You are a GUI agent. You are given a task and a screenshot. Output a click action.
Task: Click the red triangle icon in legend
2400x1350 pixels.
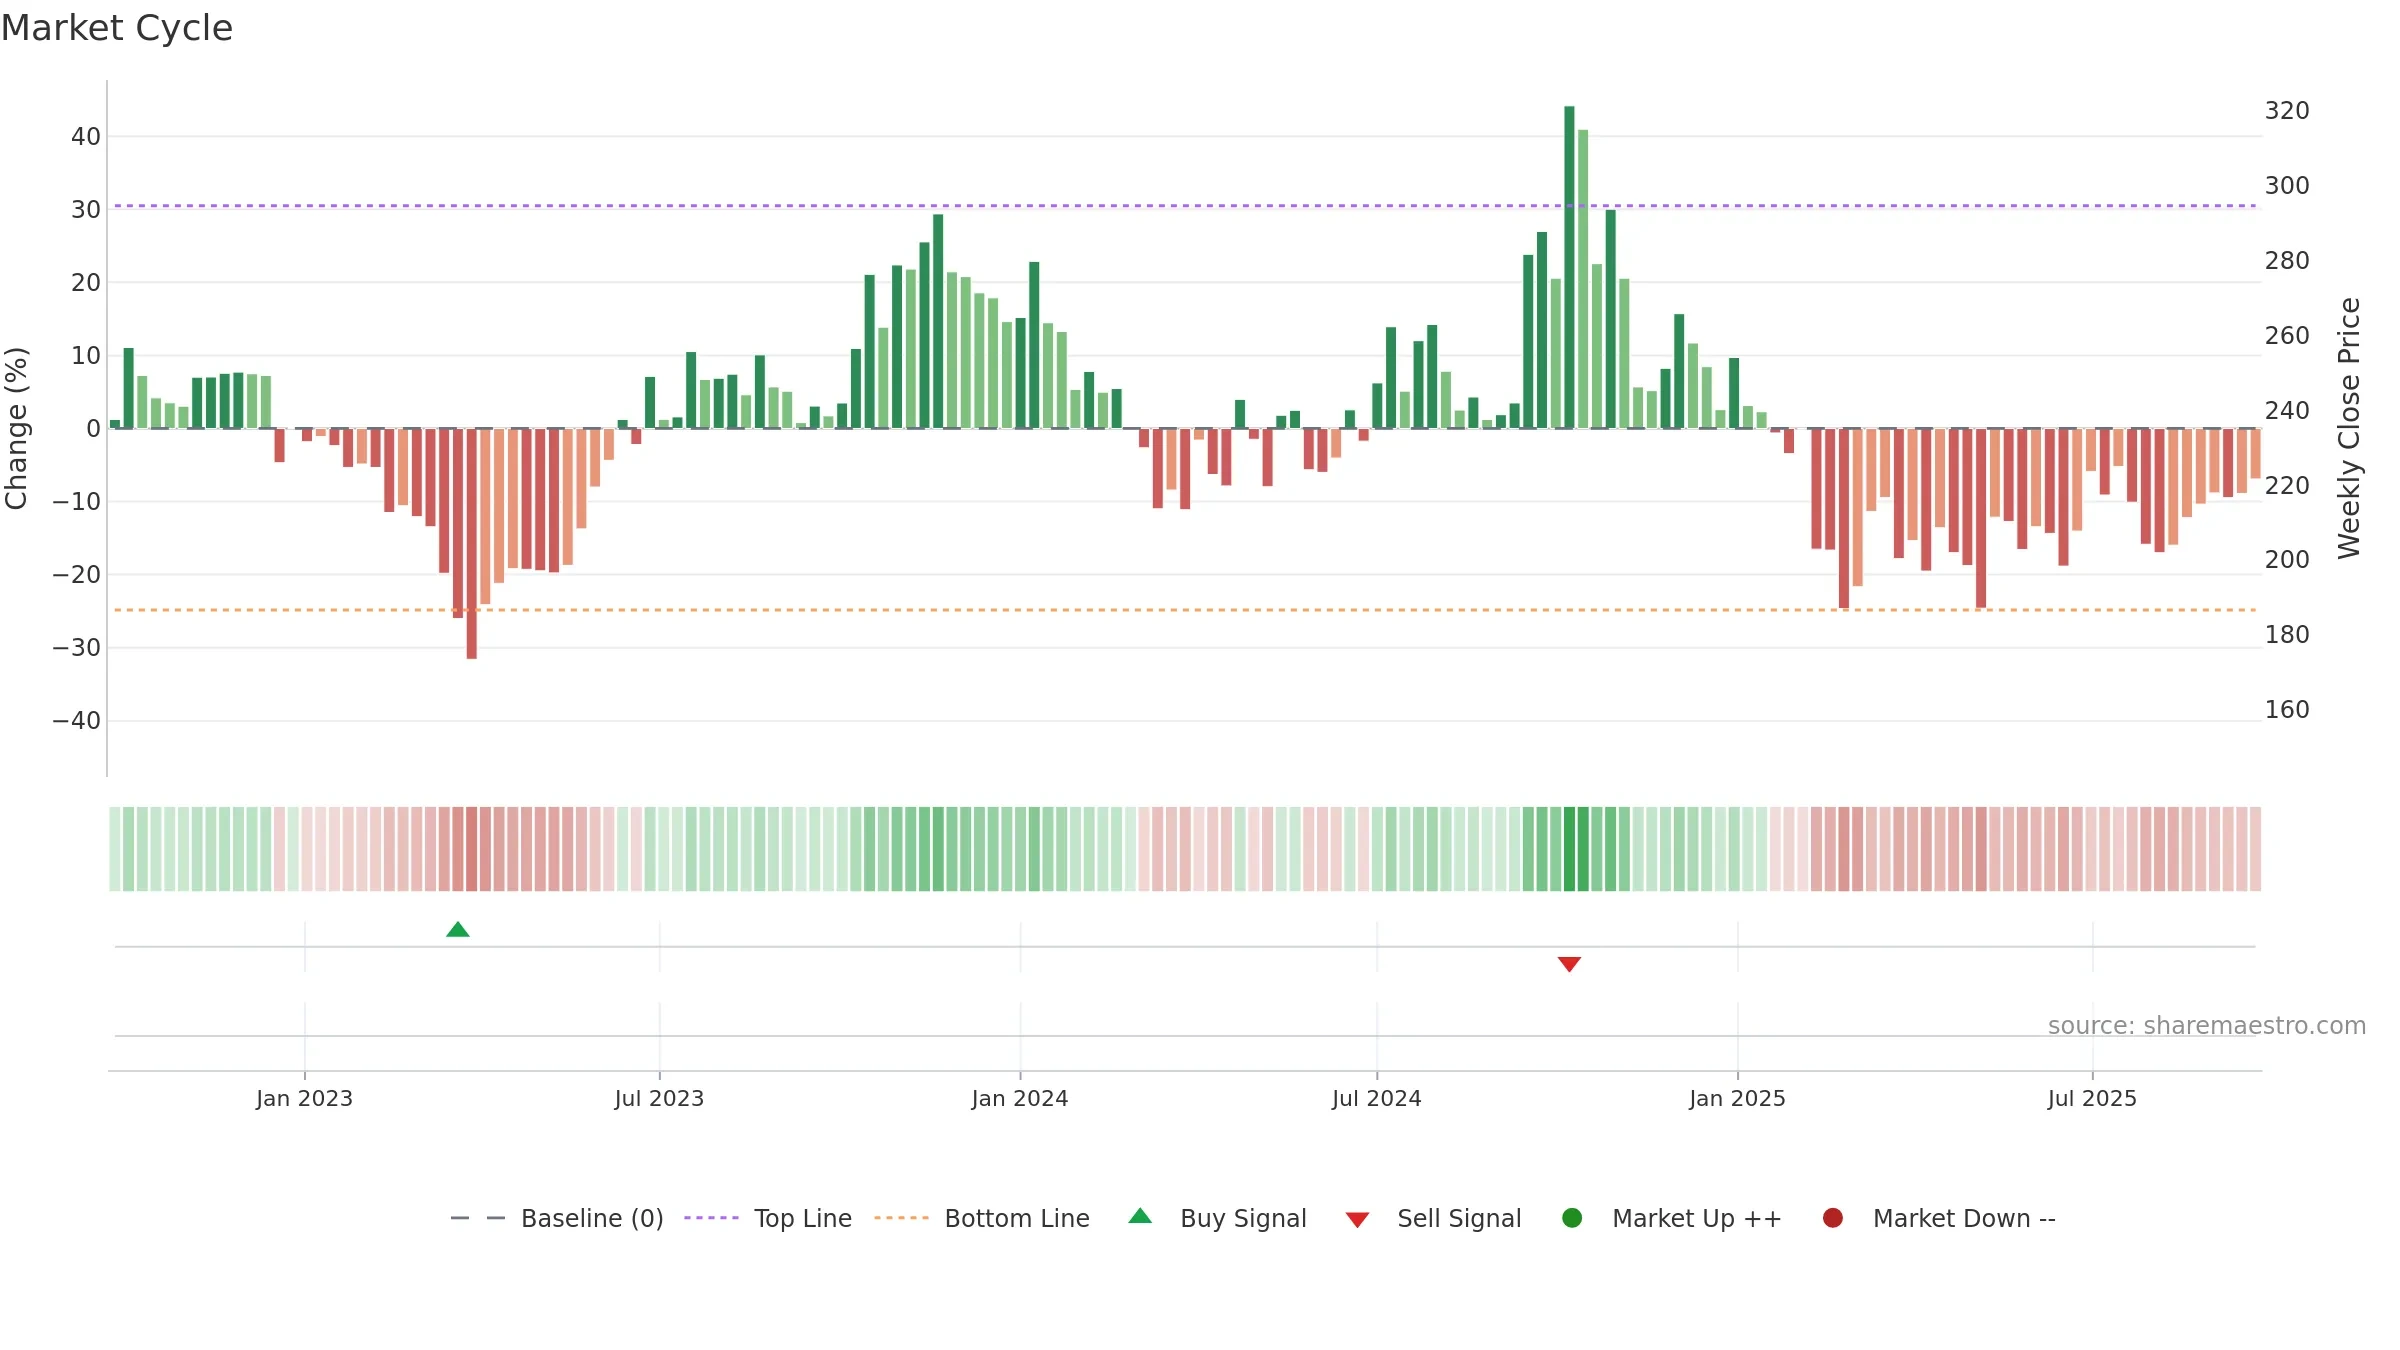pos(1357,1220)
